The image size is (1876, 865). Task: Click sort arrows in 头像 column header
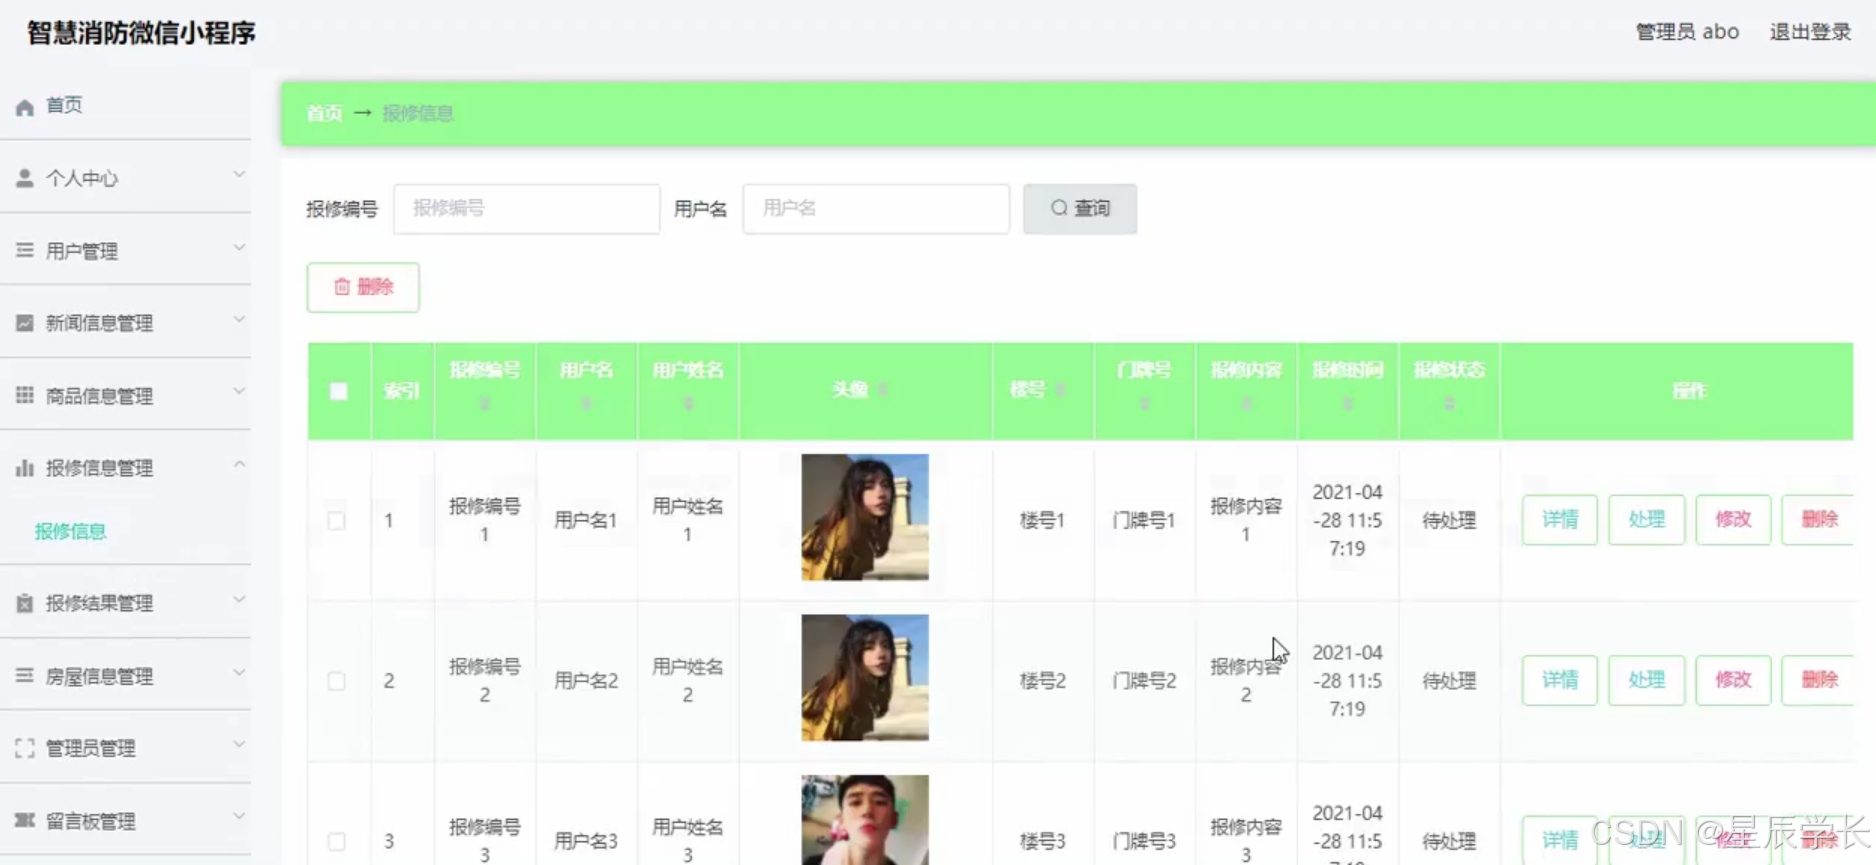(883, 390)
